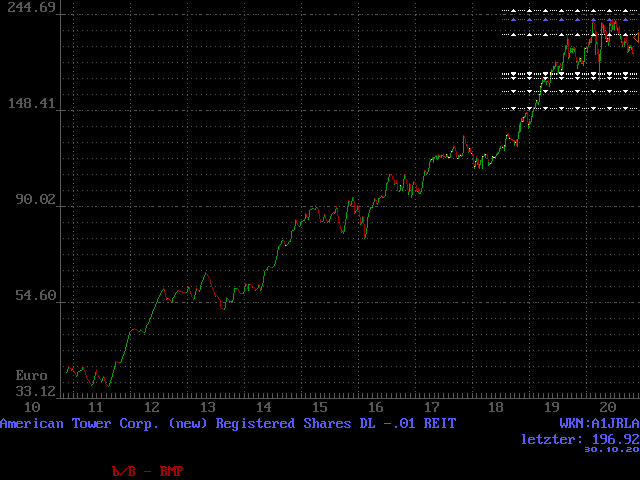
Task: Select year 20 on the time axis
Action: [607, 408]
